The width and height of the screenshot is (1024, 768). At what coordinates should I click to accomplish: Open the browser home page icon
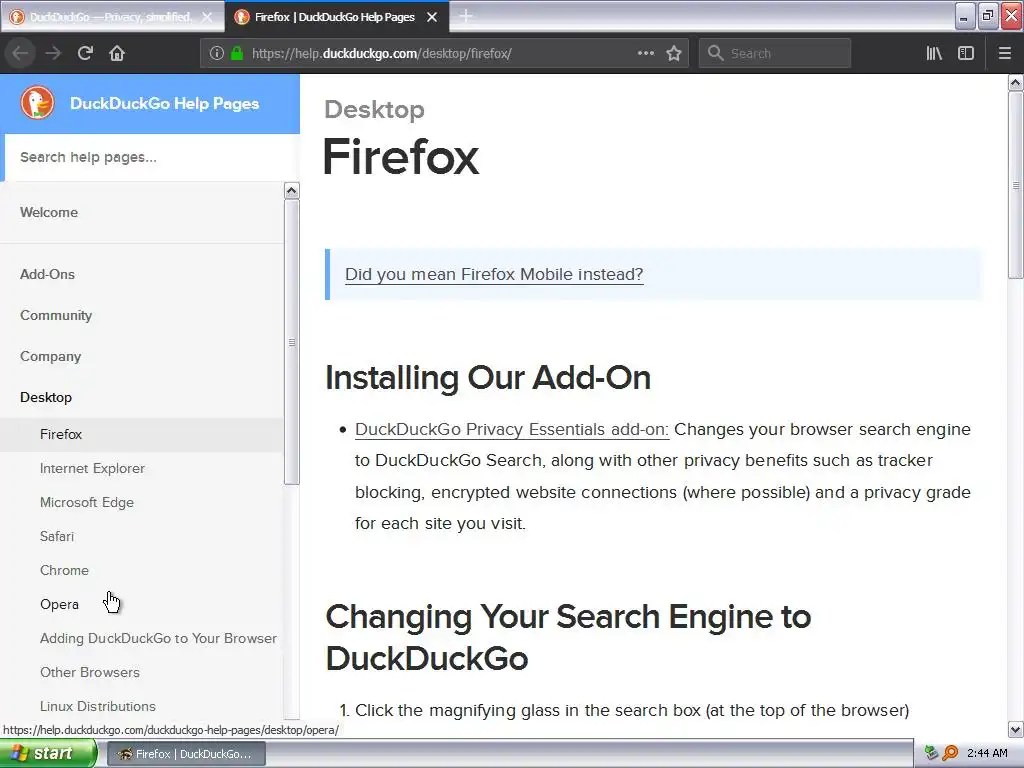[117, 53]
